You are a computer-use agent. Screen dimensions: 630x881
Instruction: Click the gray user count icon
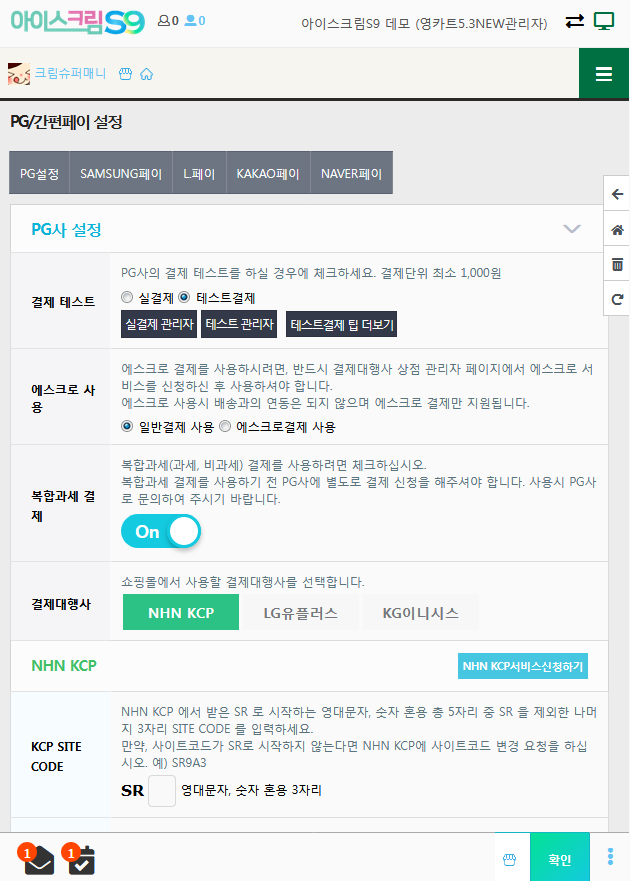(x=164, y=21)
